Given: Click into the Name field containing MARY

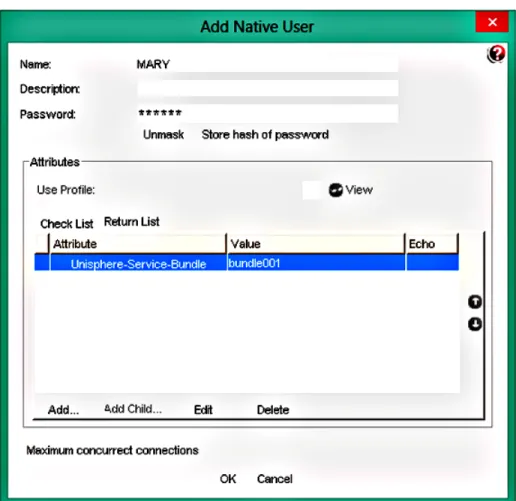Looking at the screenshot, I should pos(267,64).
